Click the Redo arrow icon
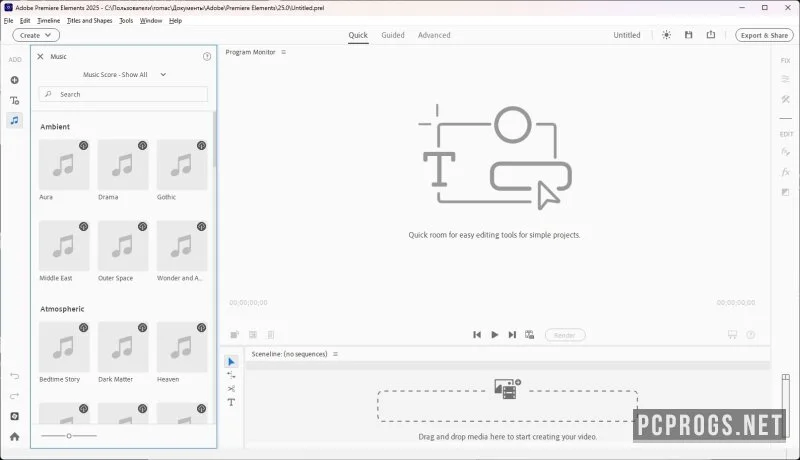 (x=15, y=396)
